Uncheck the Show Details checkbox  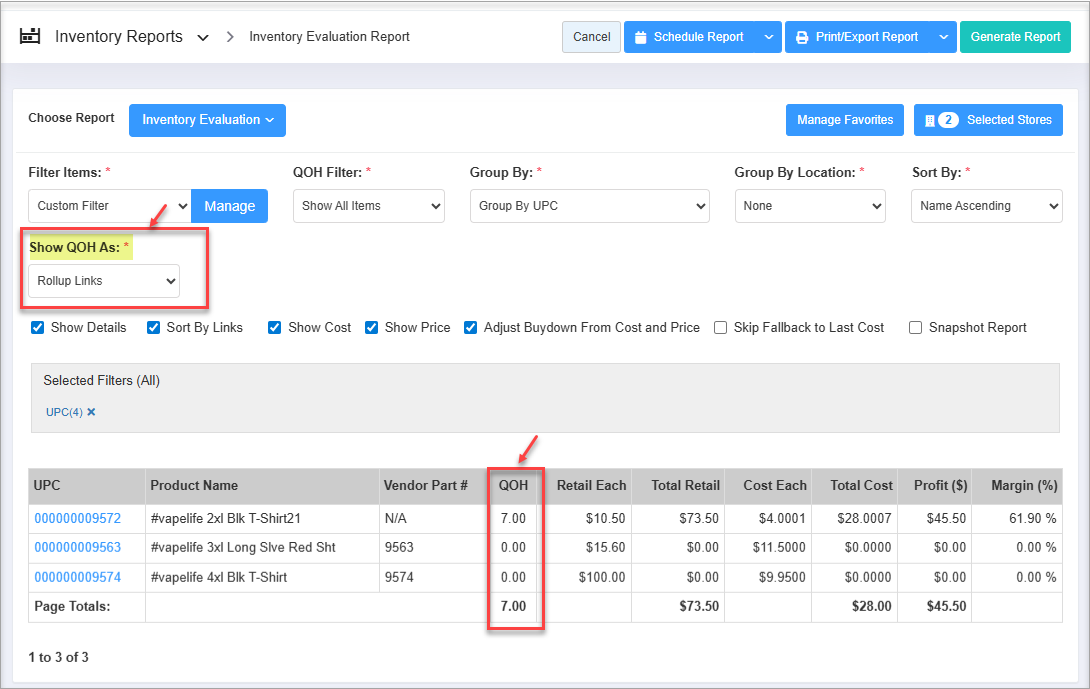38,327
